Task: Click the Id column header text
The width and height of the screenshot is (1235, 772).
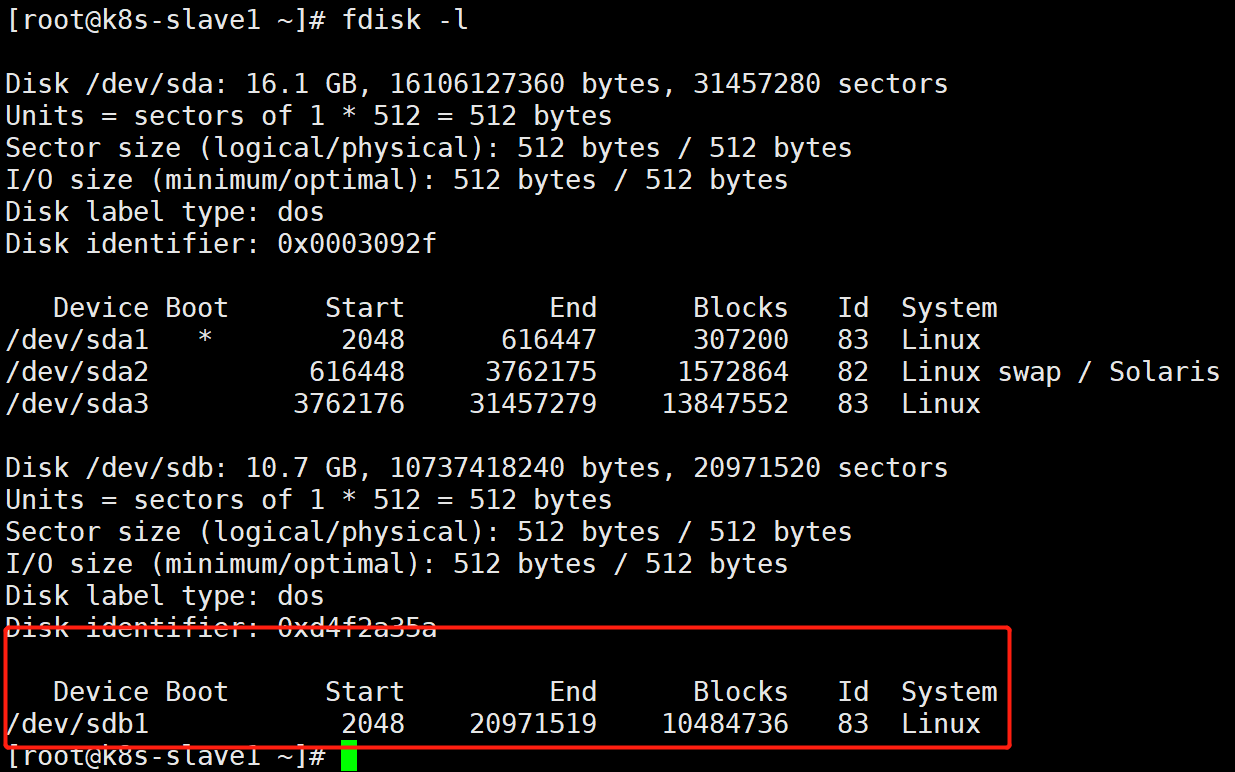Action: [x=853, y=307]
